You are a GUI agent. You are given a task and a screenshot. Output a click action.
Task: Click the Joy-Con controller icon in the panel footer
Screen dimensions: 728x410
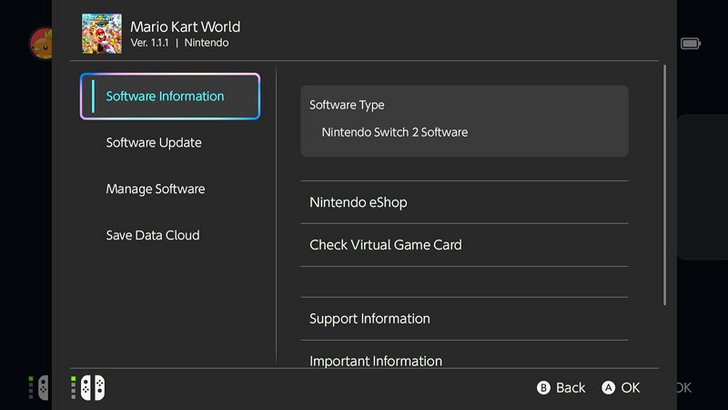click(92, 388)
